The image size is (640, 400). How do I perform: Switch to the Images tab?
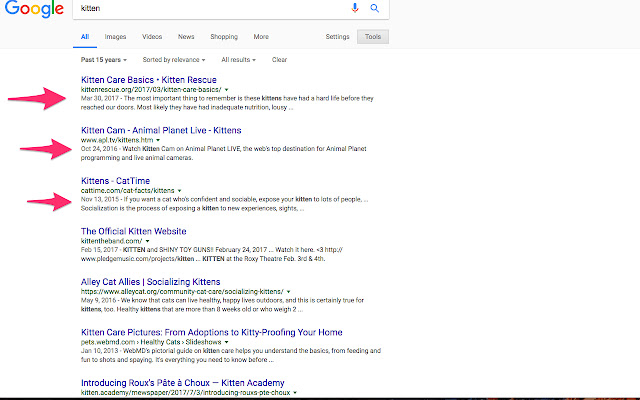click(115, 37)
